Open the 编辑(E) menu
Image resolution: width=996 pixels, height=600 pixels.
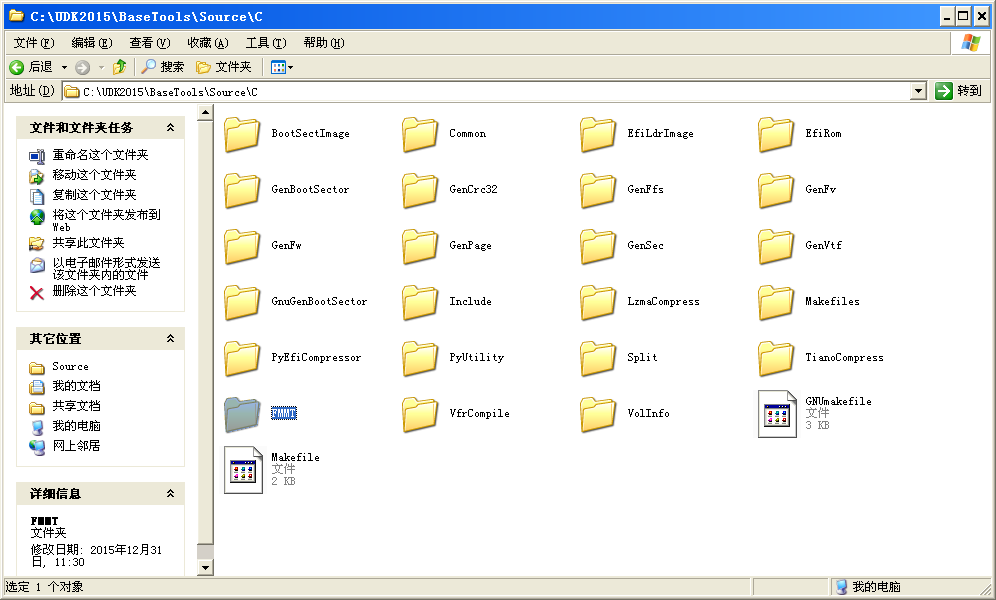click(92, 43)
